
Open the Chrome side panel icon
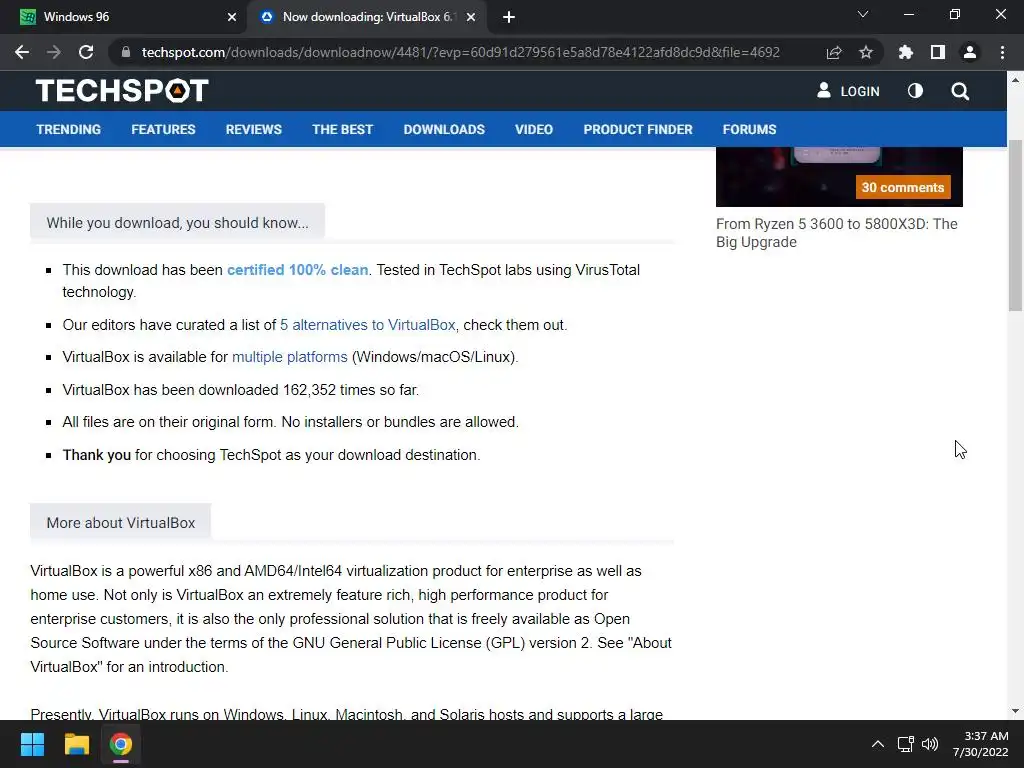938,52
